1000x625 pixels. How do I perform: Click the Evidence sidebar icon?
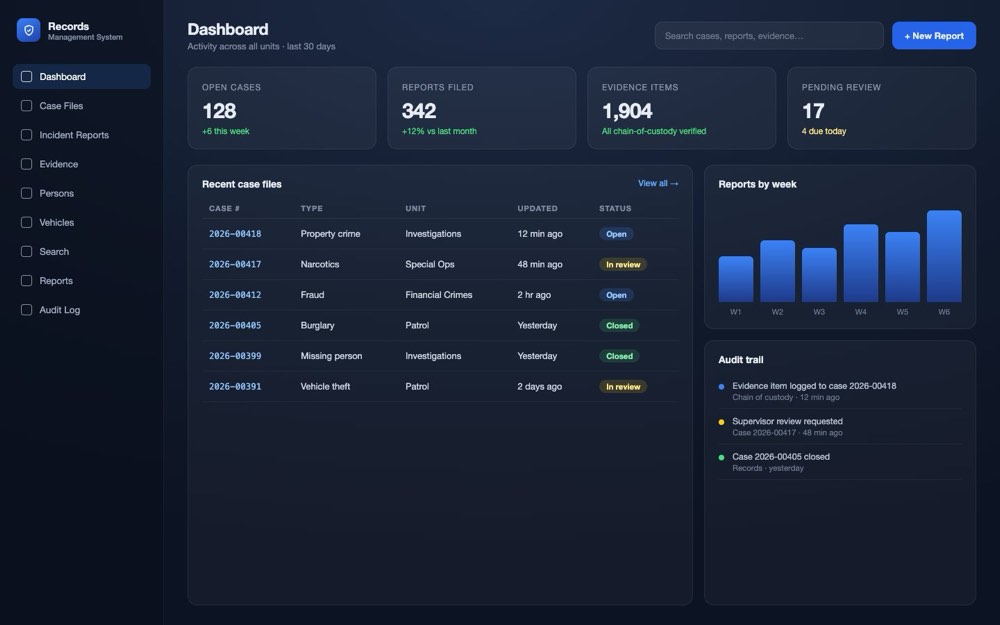click(26, 164)
